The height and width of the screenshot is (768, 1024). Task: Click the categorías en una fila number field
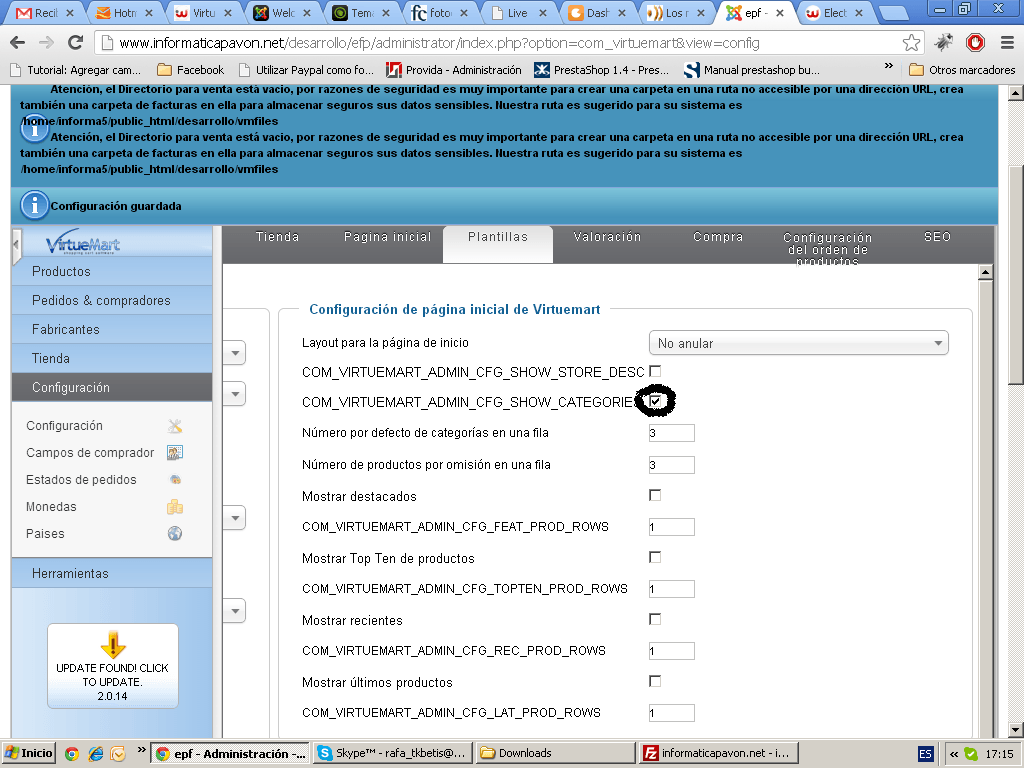coord(671,433)
